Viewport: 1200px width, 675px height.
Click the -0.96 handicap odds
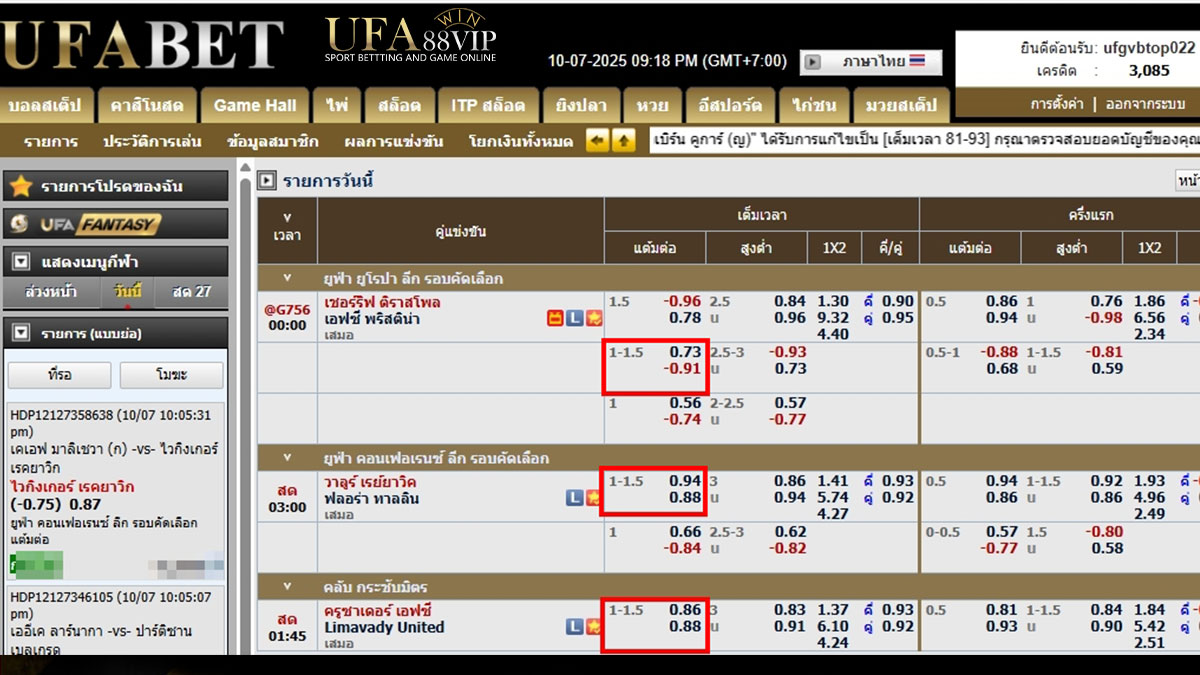tap(684, 301)
